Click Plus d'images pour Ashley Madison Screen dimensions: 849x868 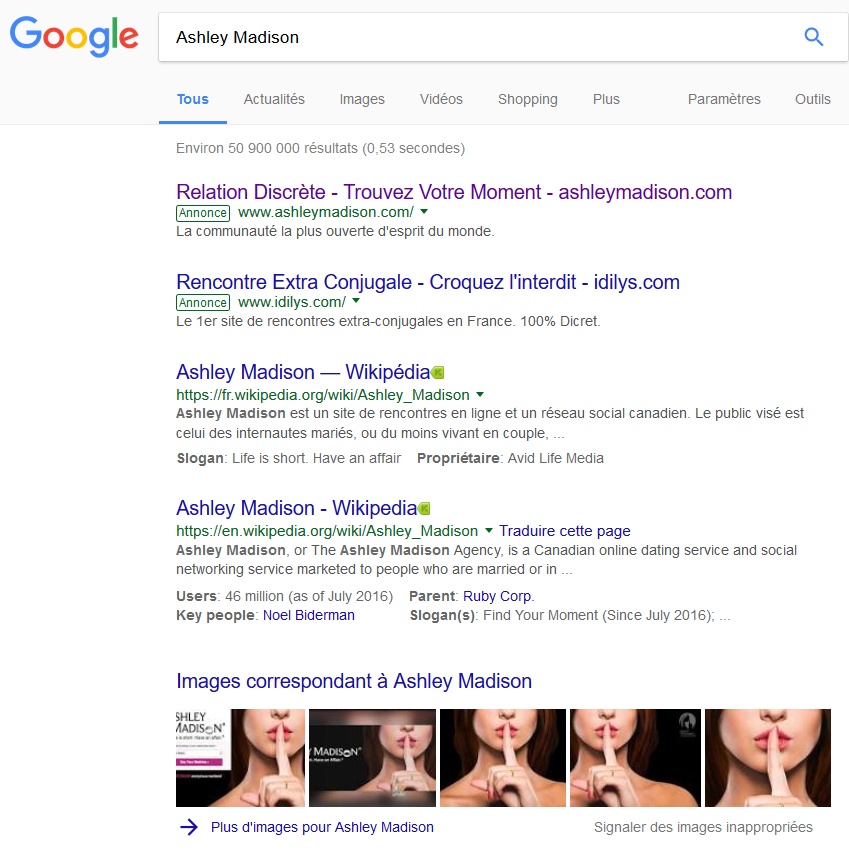(x=322, y=827)
